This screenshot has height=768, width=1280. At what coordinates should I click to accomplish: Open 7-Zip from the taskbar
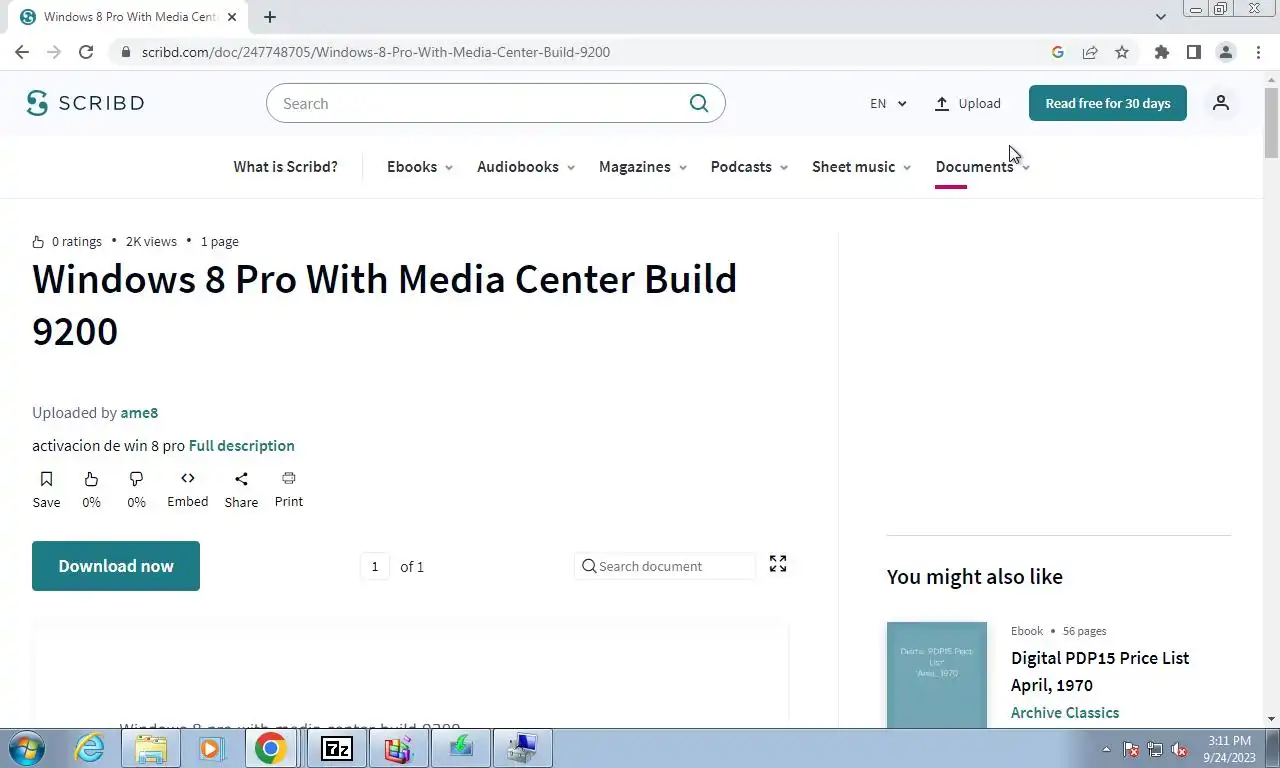coord(337,748)
